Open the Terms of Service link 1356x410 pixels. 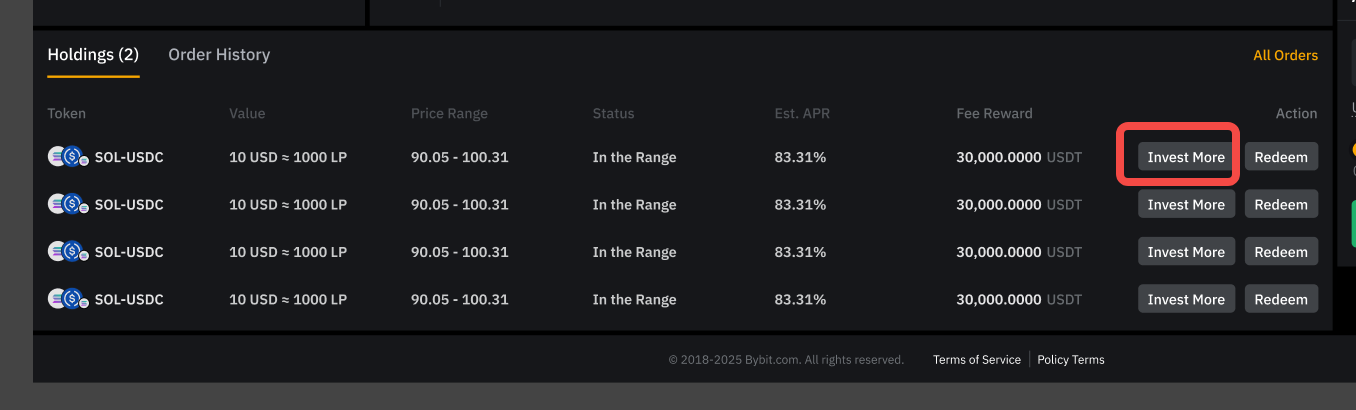[x=977, y=360]
